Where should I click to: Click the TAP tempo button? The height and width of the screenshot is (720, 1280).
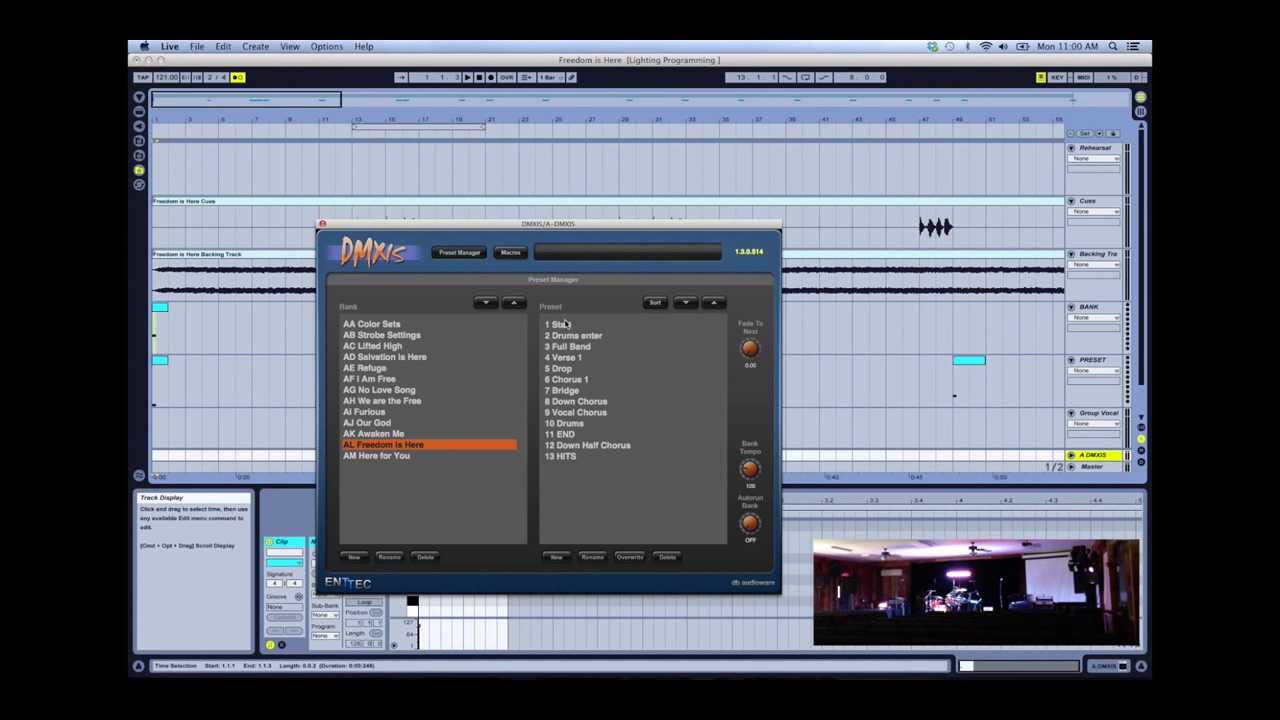click(143, 77)
